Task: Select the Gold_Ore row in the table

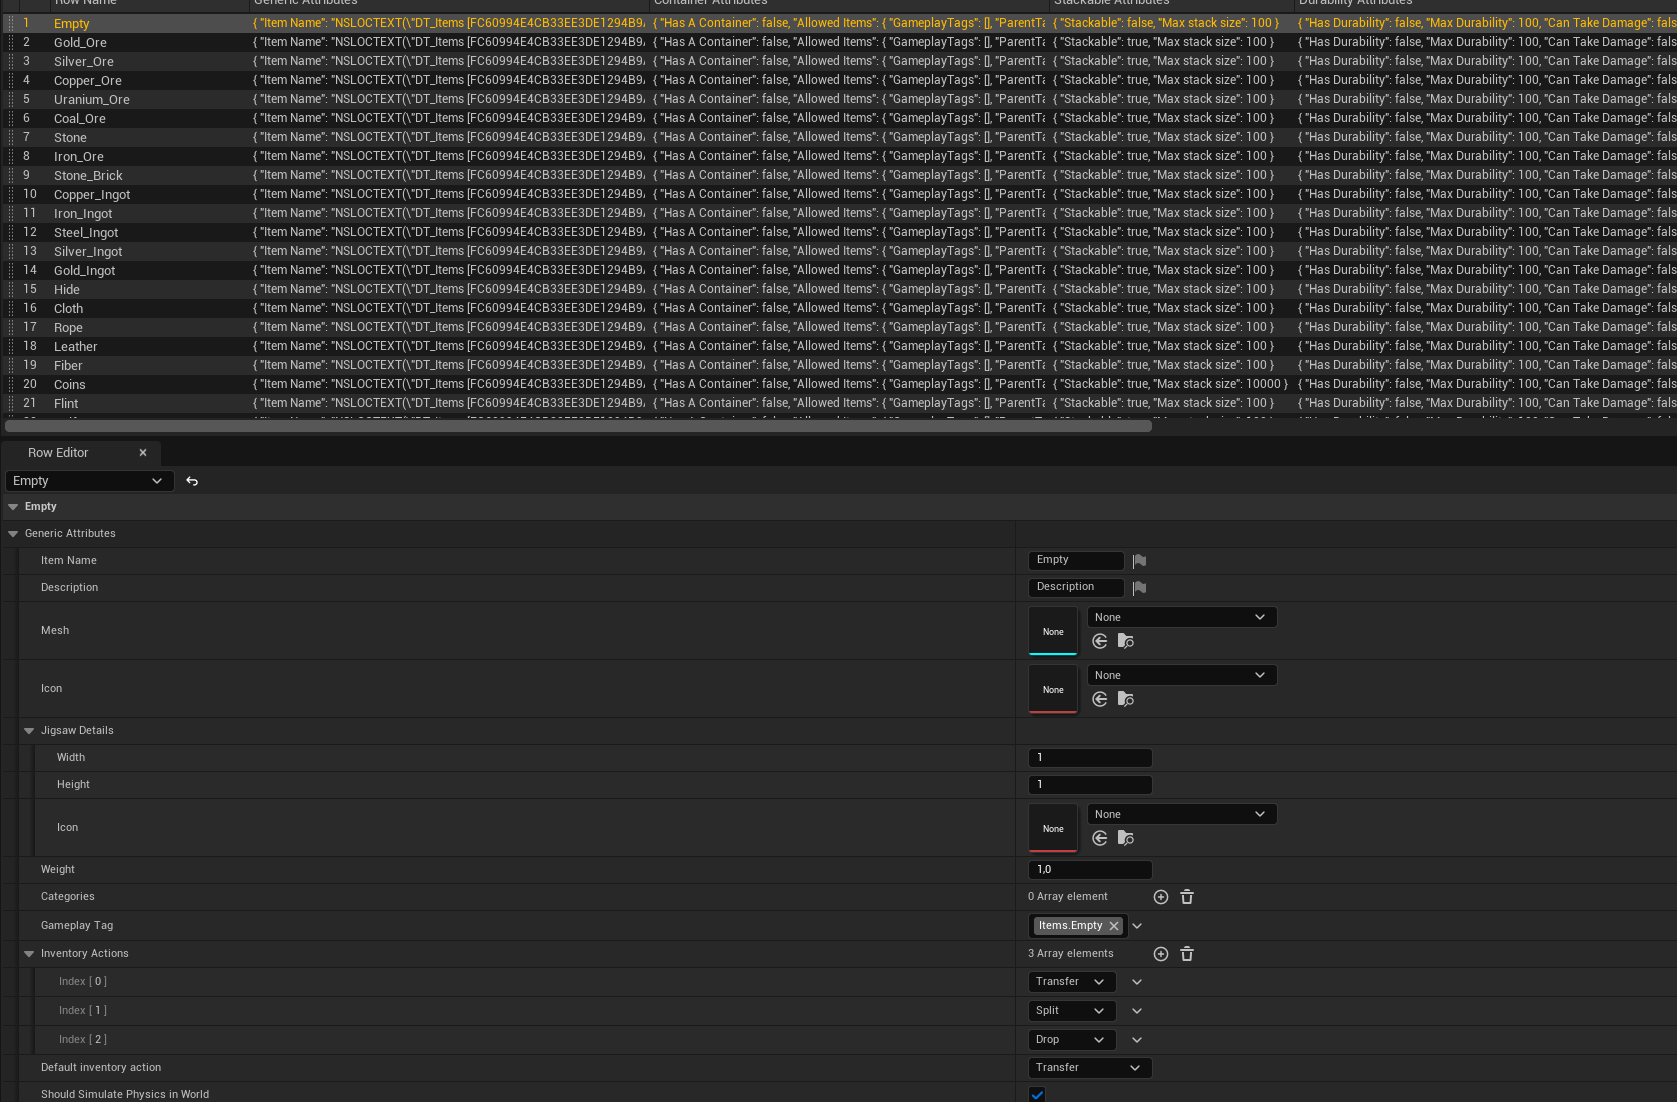Action: coord(838,42)
